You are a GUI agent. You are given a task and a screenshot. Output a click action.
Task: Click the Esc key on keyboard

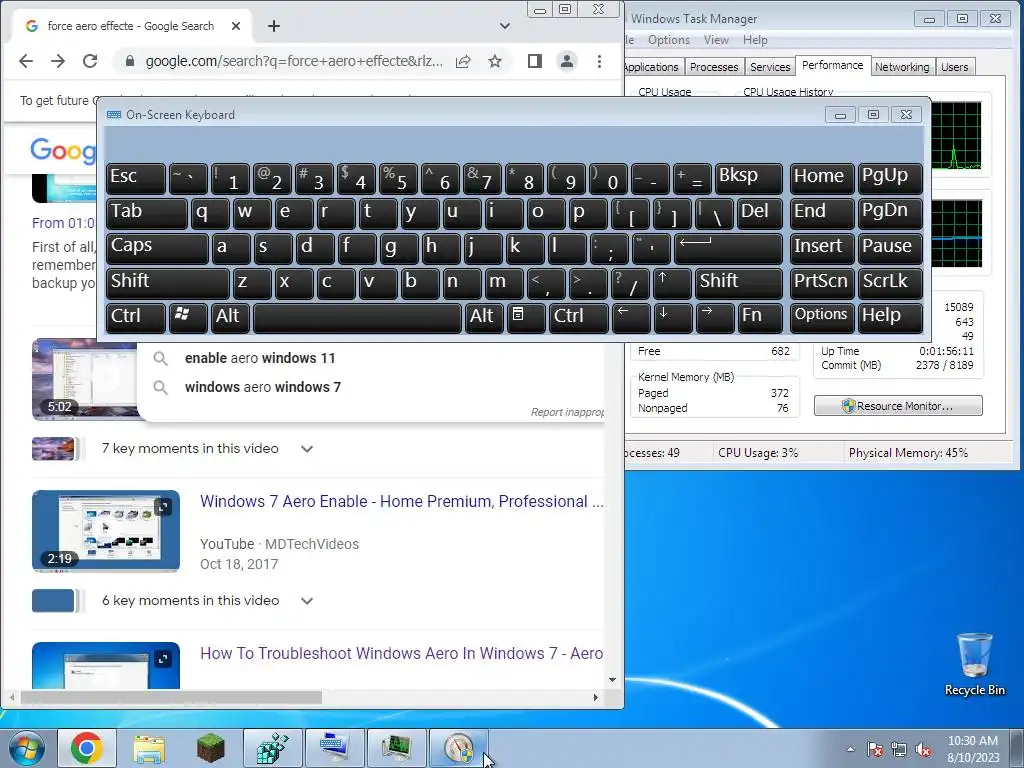(x=136, y=178)
